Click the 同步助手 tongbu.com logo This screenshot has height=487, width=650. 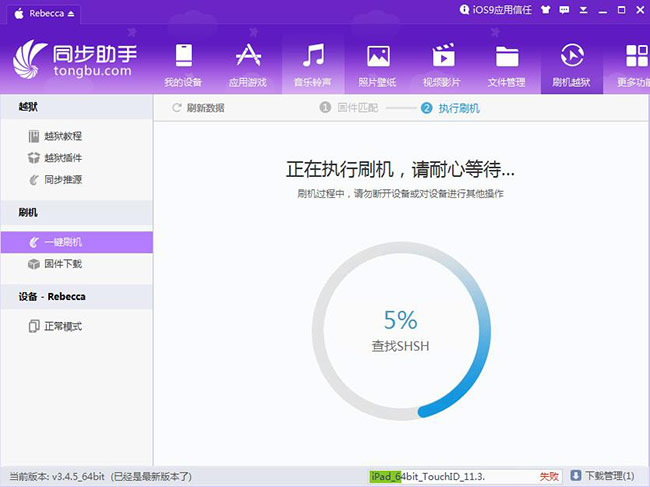tap(75, 61)
